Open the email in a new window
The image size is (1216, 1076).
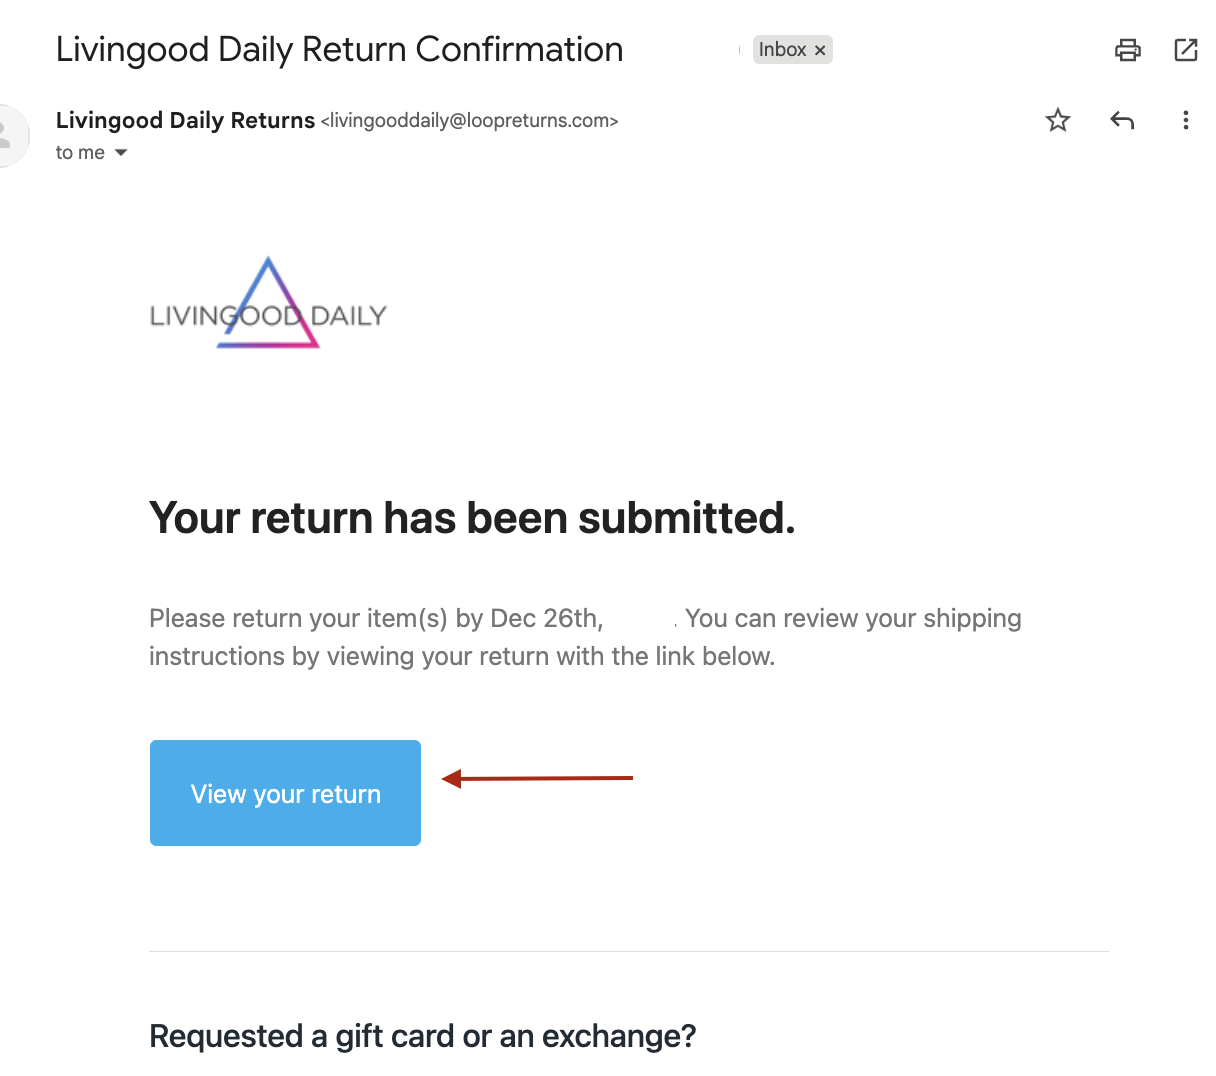pos(1186,50)
